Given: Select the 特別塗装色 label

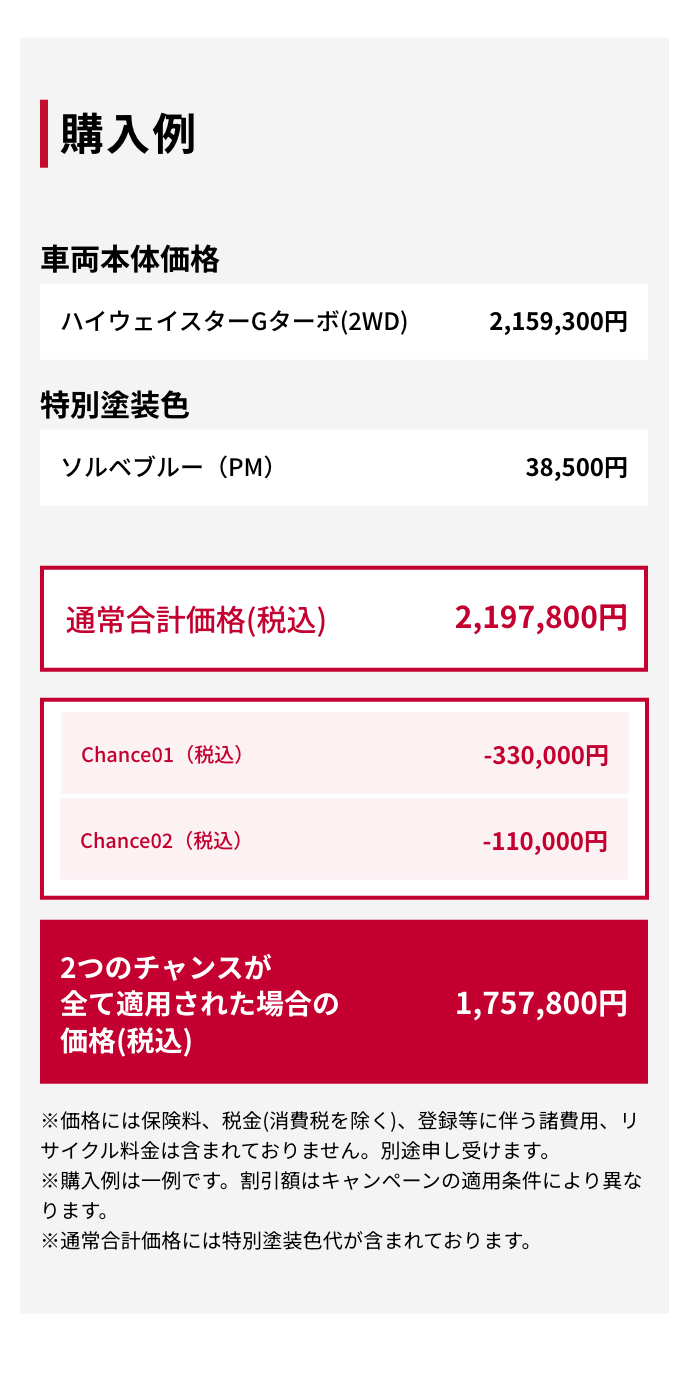Looking at the screenshot, I should 115,406.
